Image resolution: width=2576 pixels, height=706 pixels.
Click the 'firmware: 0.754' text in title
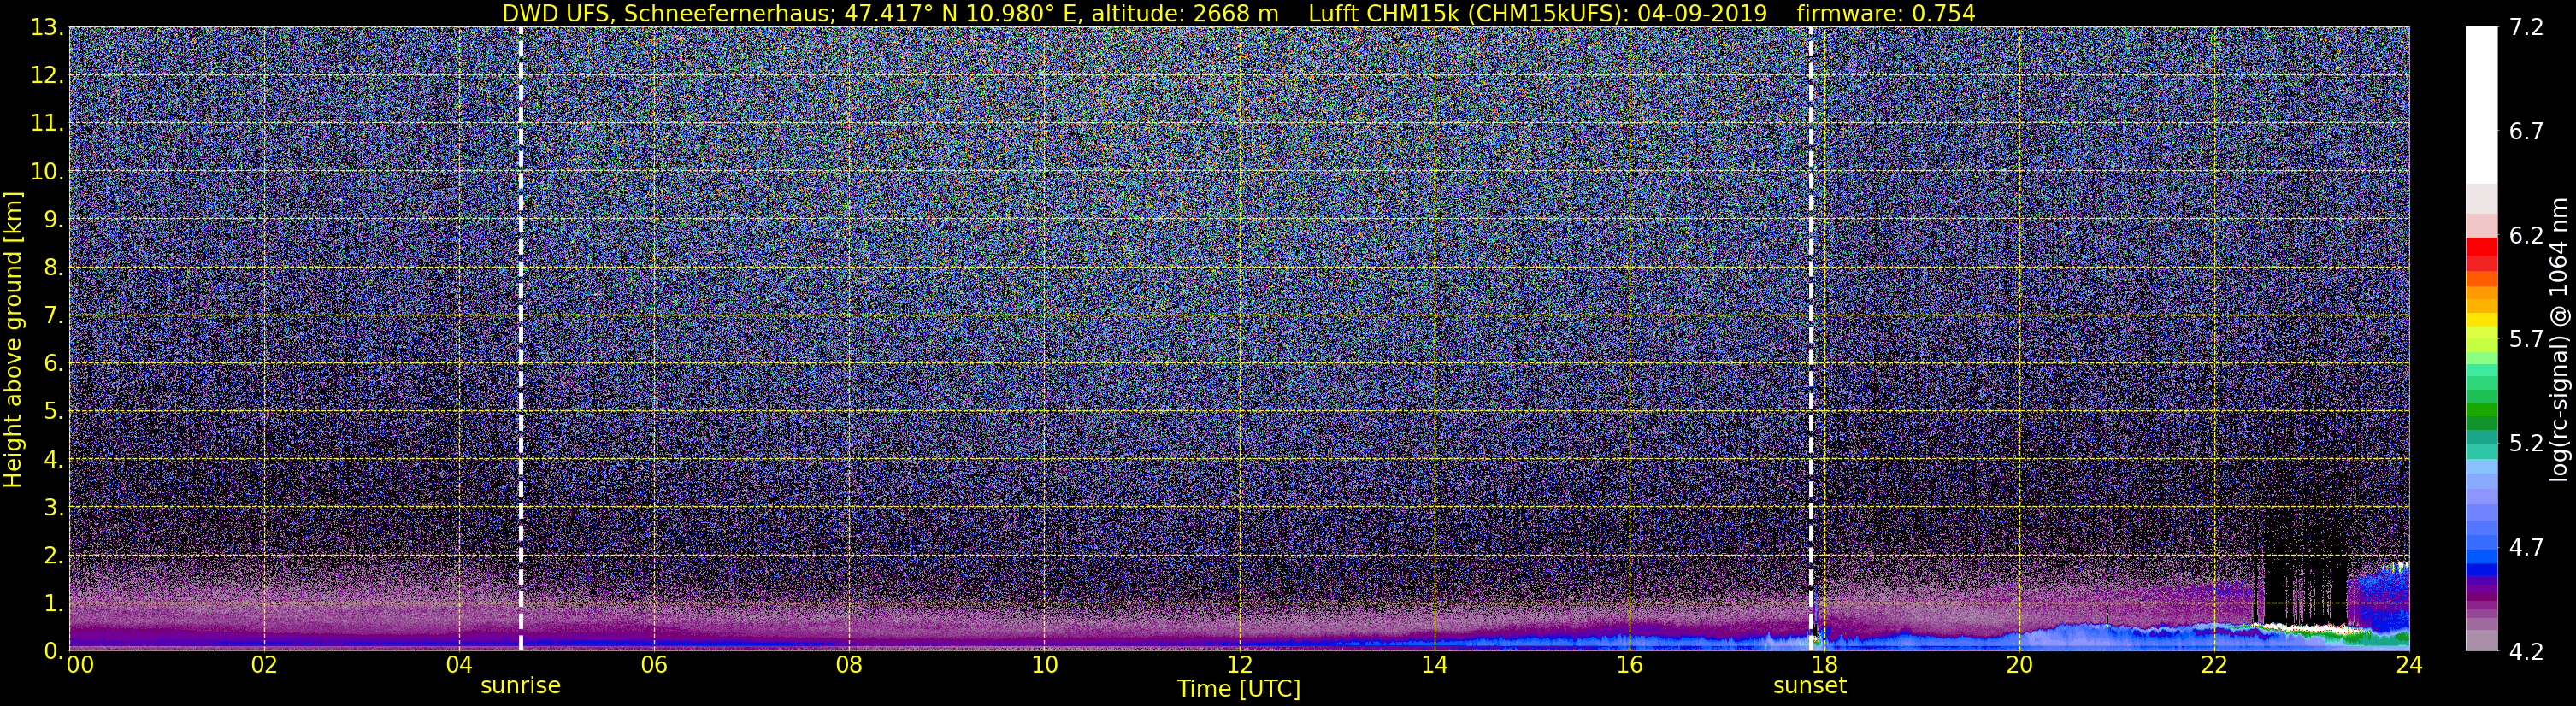[x=1886, y=14]
